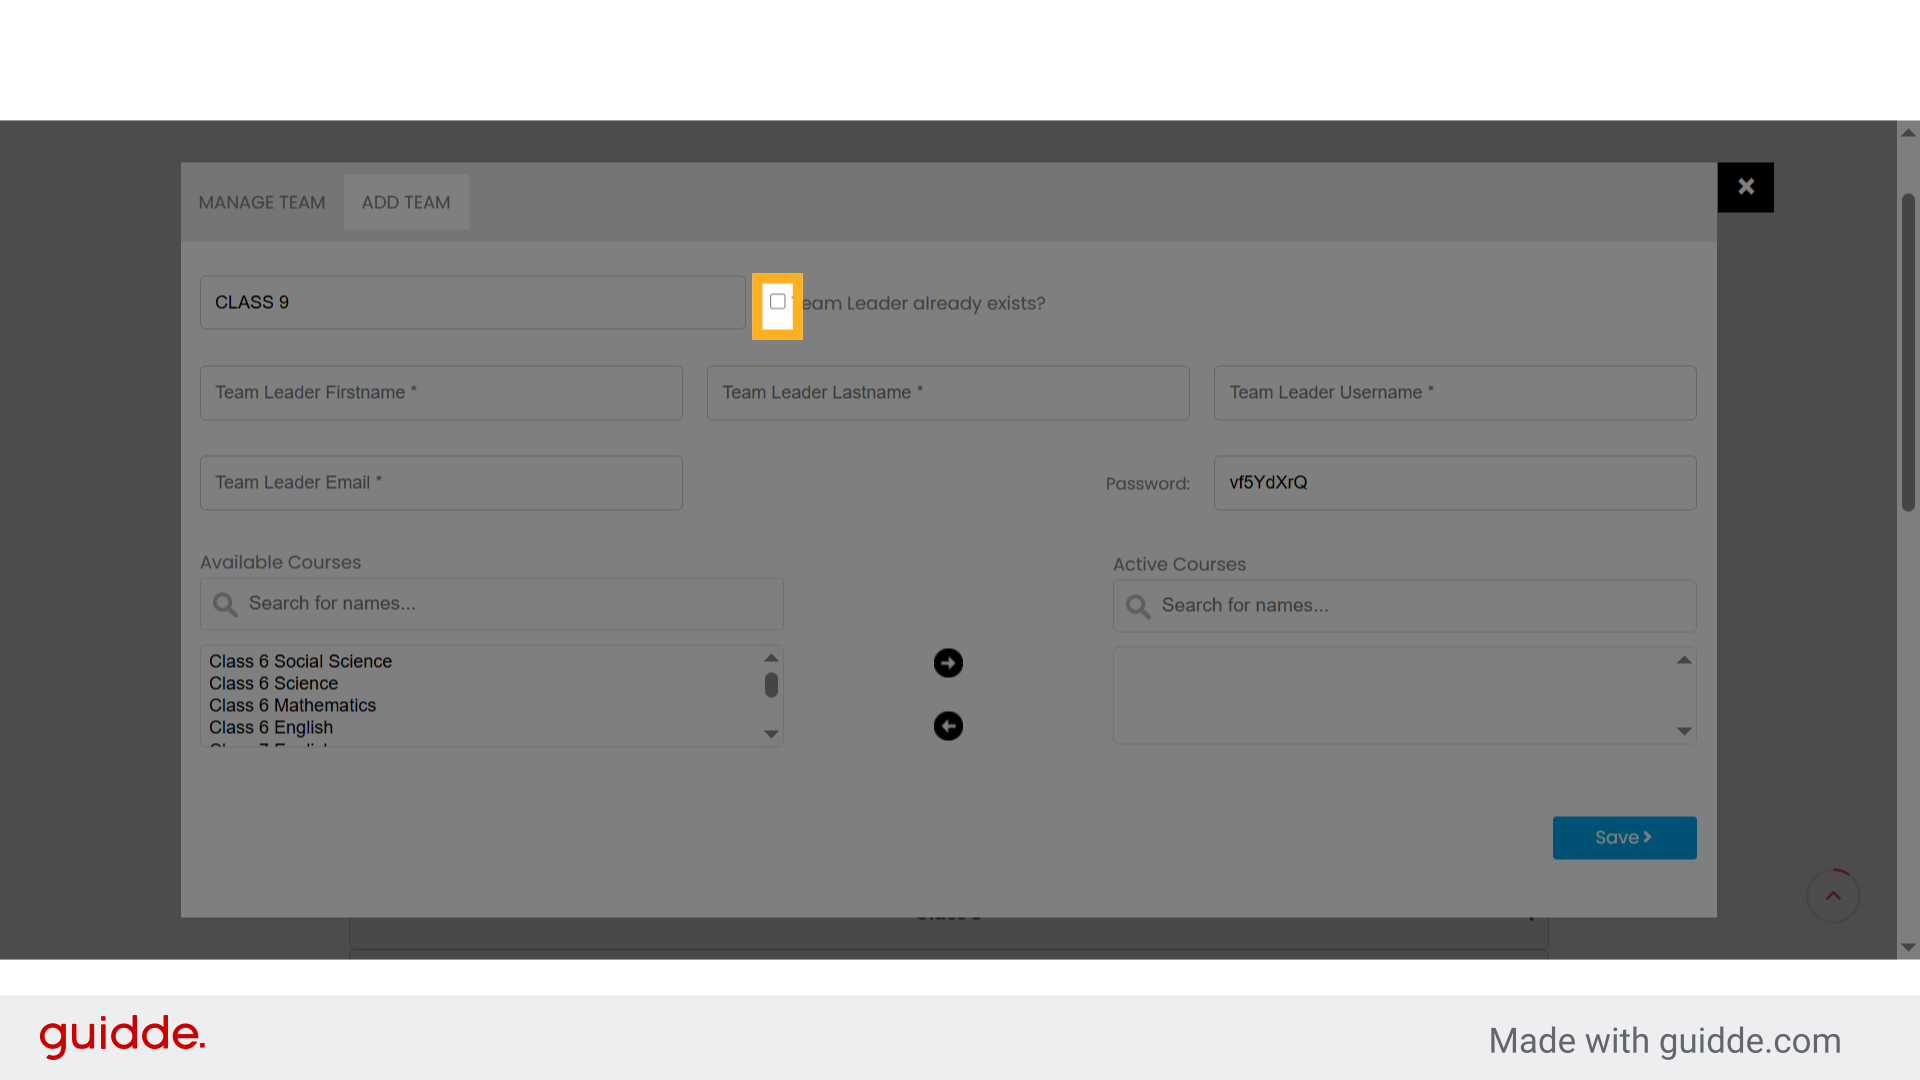Click the left arrow to remove course

pos(948,726)
